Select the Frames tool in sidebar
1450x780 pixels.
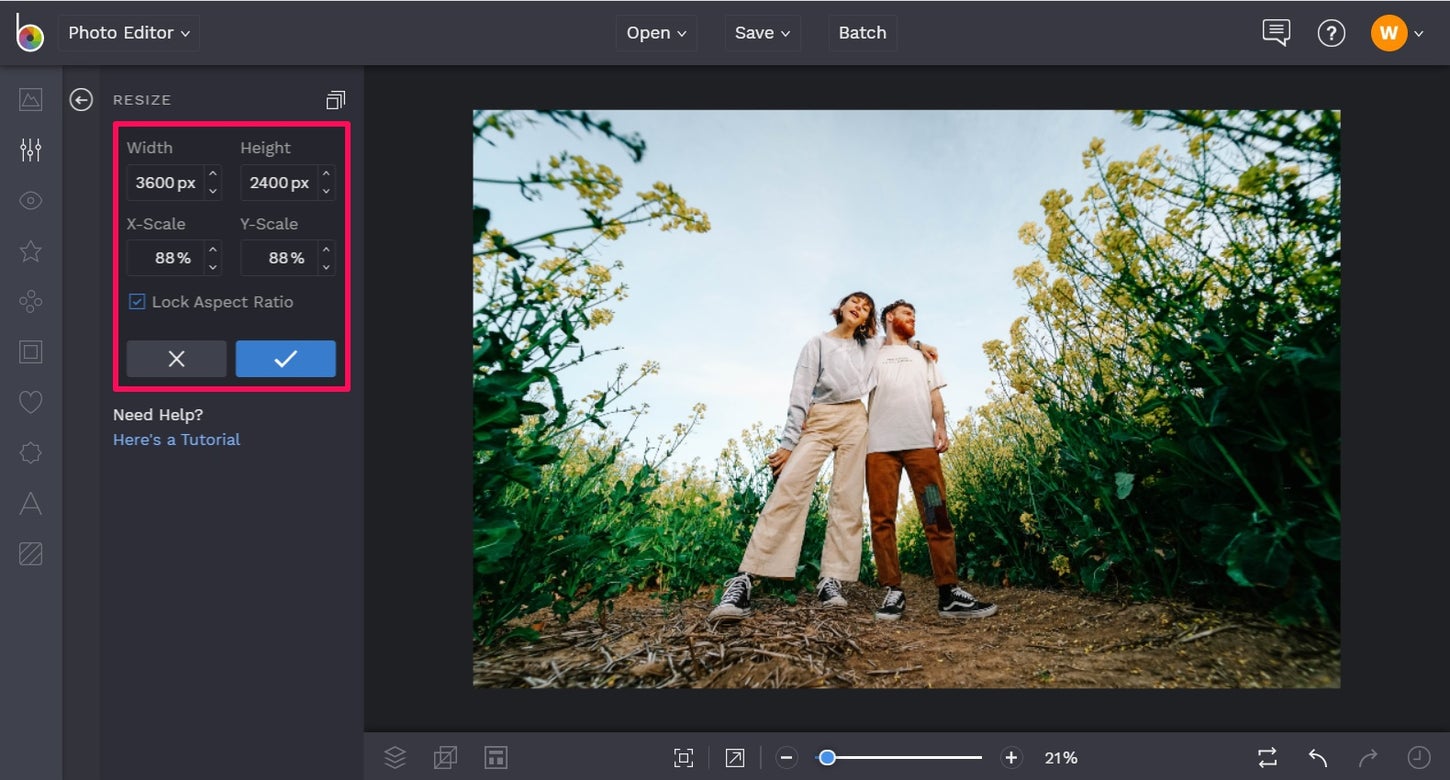point(30,351)
